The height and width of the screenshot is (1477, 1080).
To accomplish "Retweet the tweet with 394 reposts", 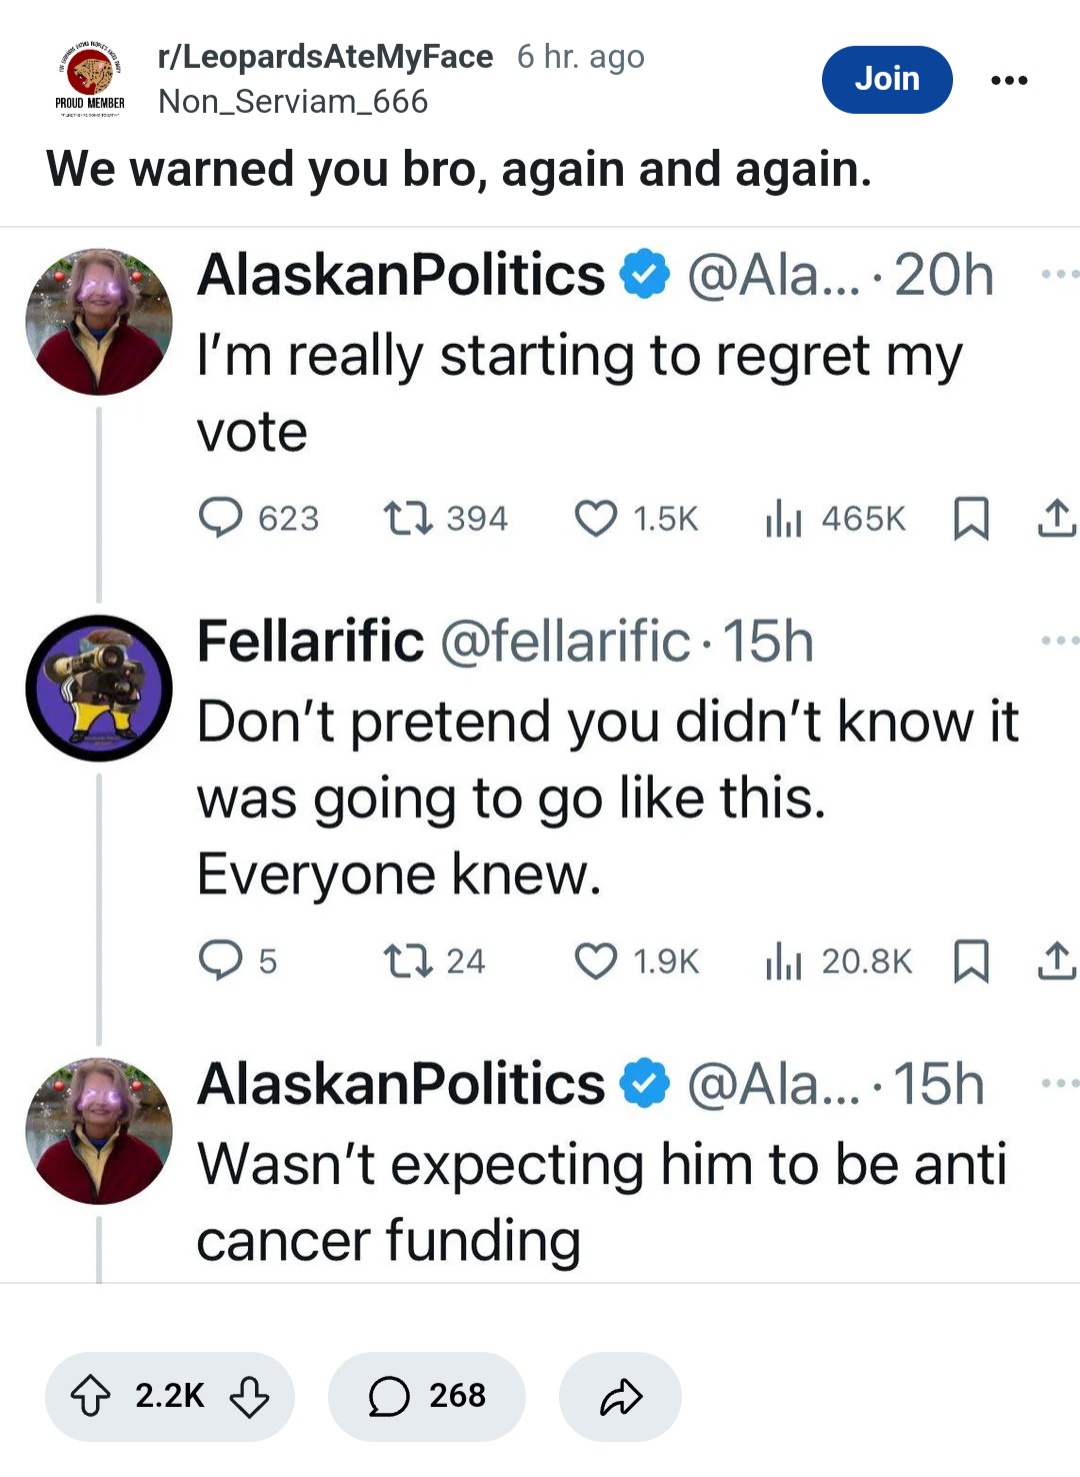I will (408, 518).
